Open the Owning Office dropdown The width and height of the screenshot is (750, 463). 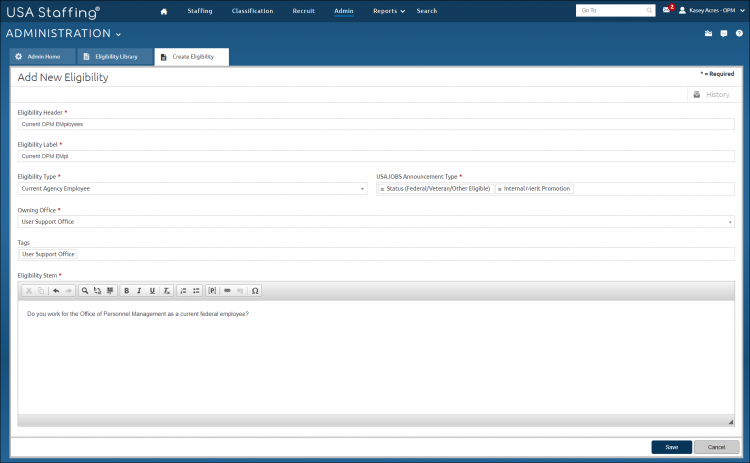click(x=376, y=221)
